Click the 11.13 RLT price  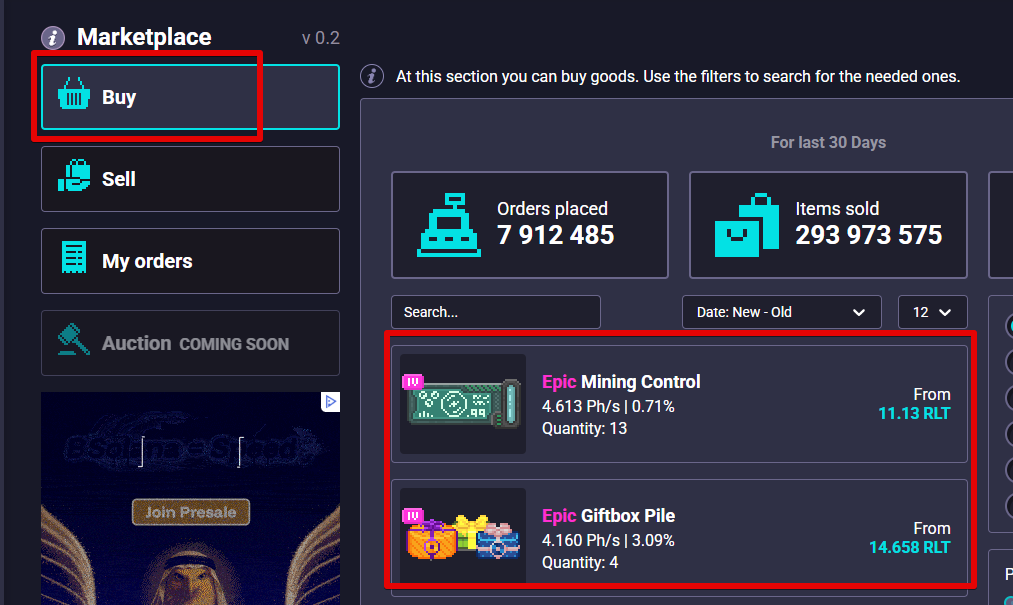[914, 414]
